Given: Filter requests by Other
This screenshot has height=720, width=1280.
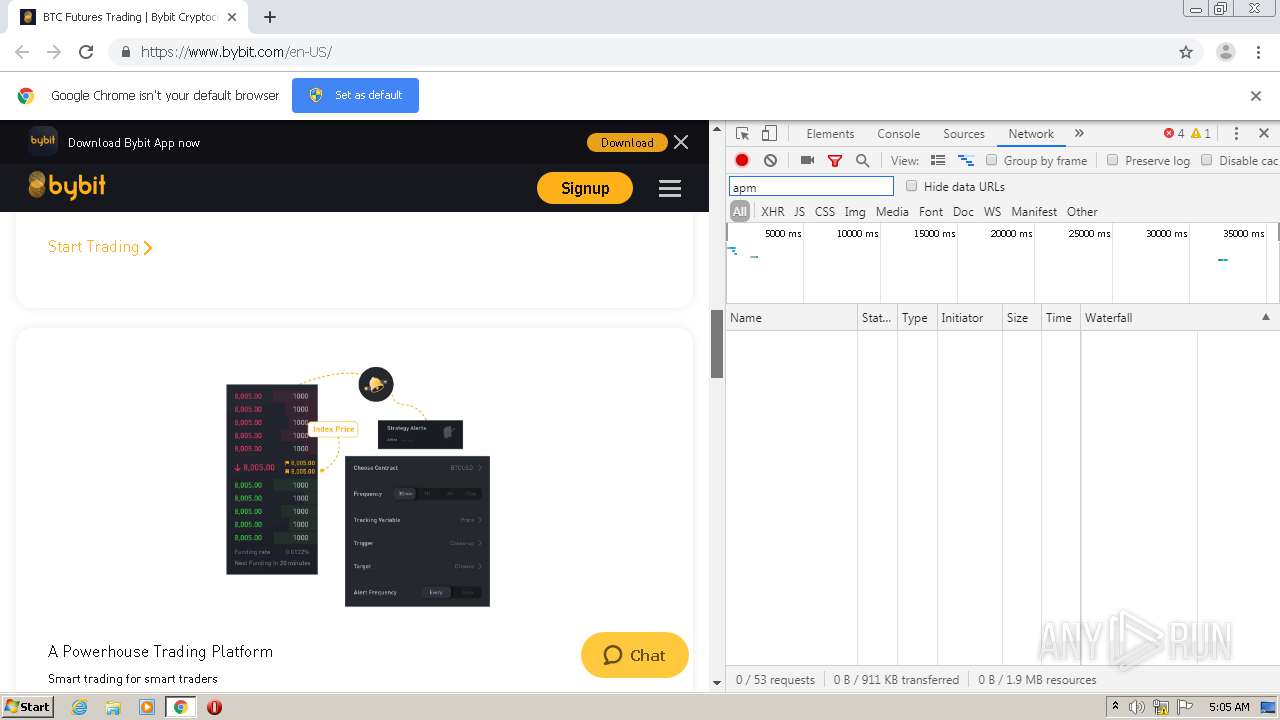Looking at the screenshot, I should coord(1082,212).
